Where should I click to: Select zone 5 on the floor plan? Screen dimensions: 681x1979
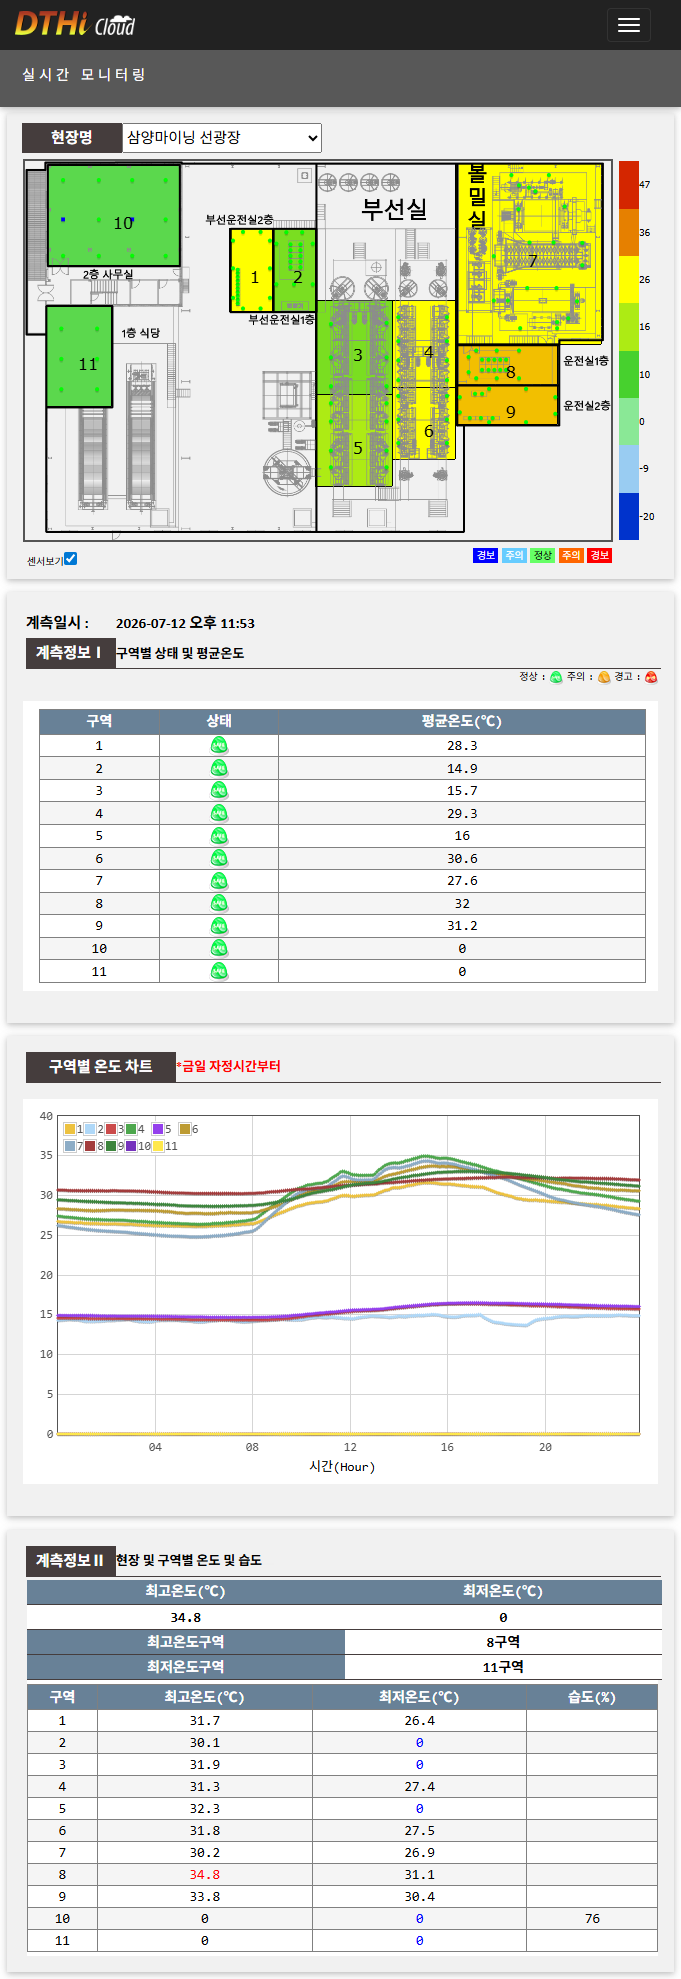[355, 440]
